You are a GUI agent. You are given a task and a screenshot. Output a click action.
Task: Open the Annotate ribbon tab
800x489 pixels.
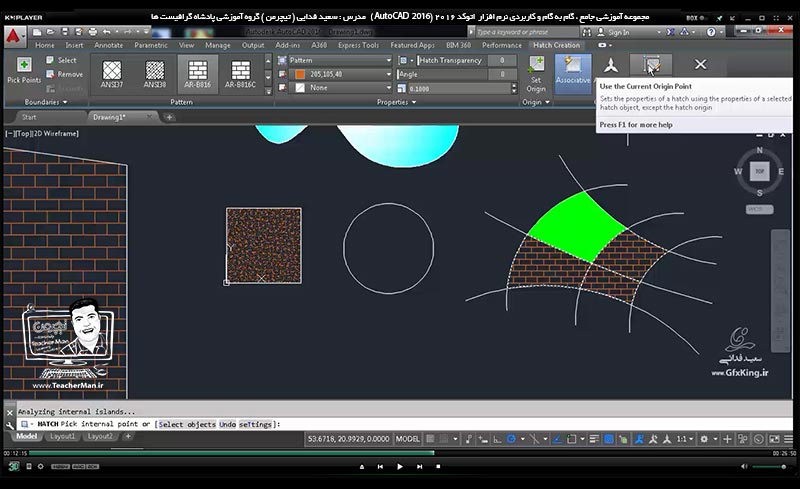click(108, 45)
